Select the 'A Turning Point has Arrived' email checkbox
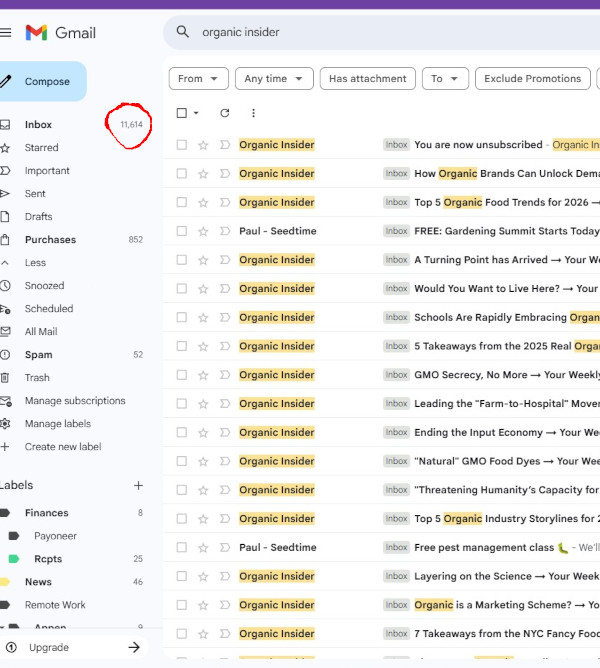This screenshot has height=668, width=600. (x=181, y=260)
